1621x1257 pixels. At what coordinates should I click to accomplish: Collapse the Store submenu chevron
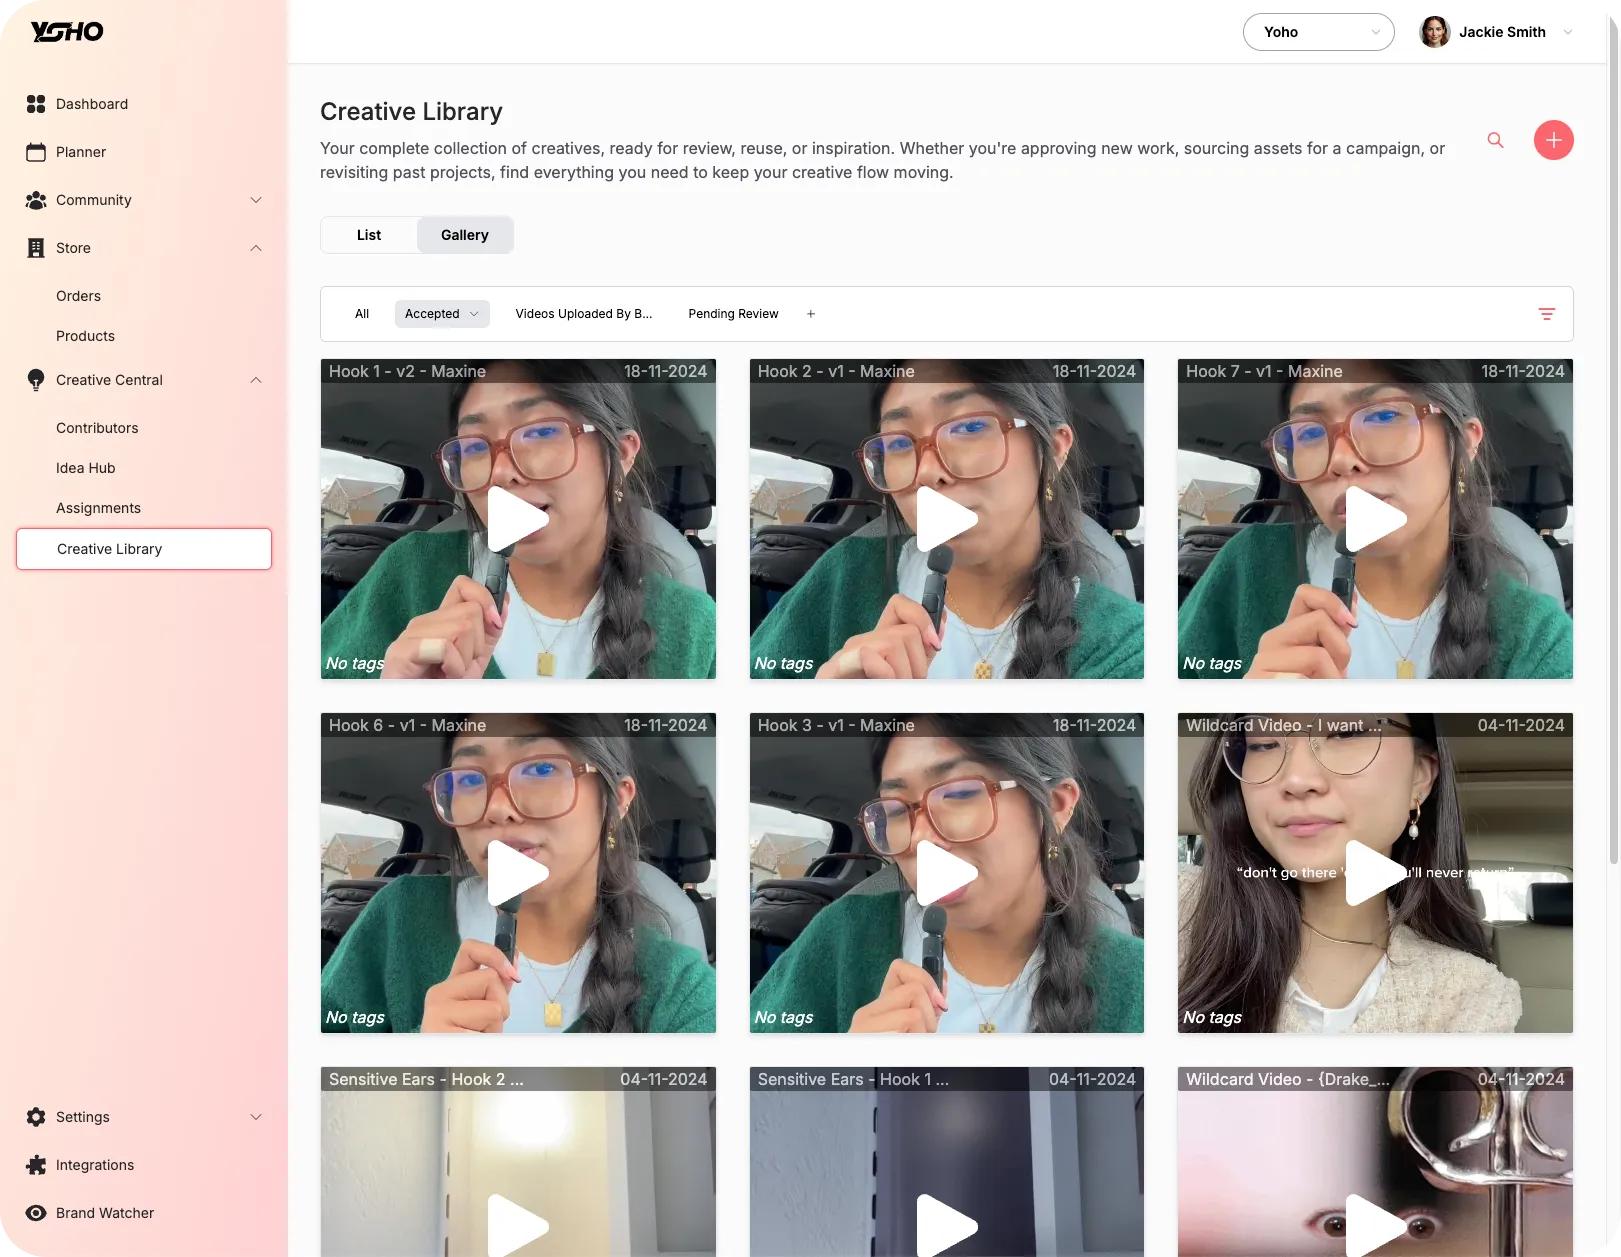click(256, 248)
